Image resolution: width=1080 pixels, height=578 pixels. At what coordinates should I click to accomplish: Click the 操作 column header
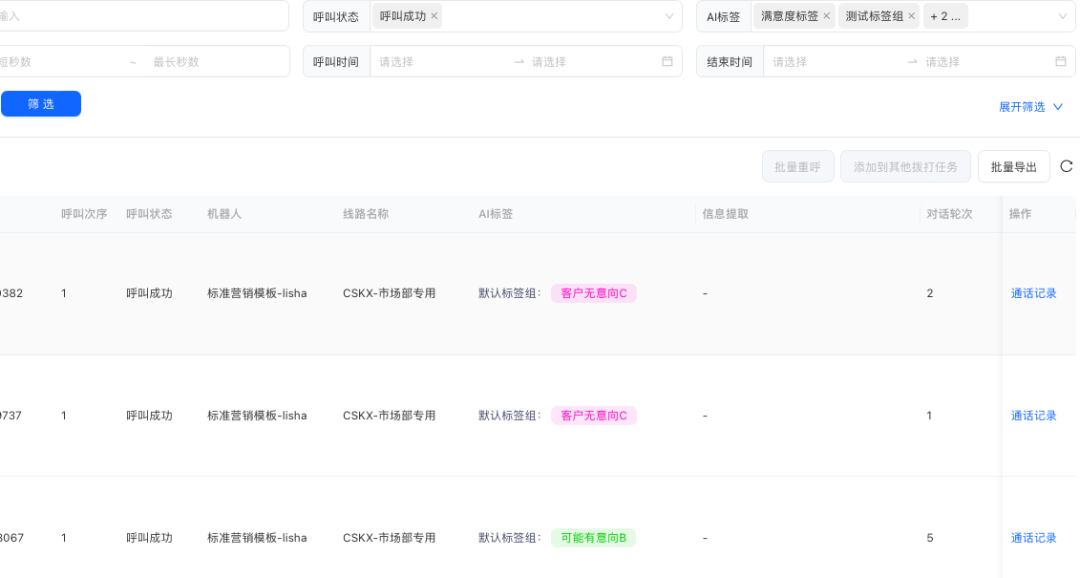[1020, 214]
